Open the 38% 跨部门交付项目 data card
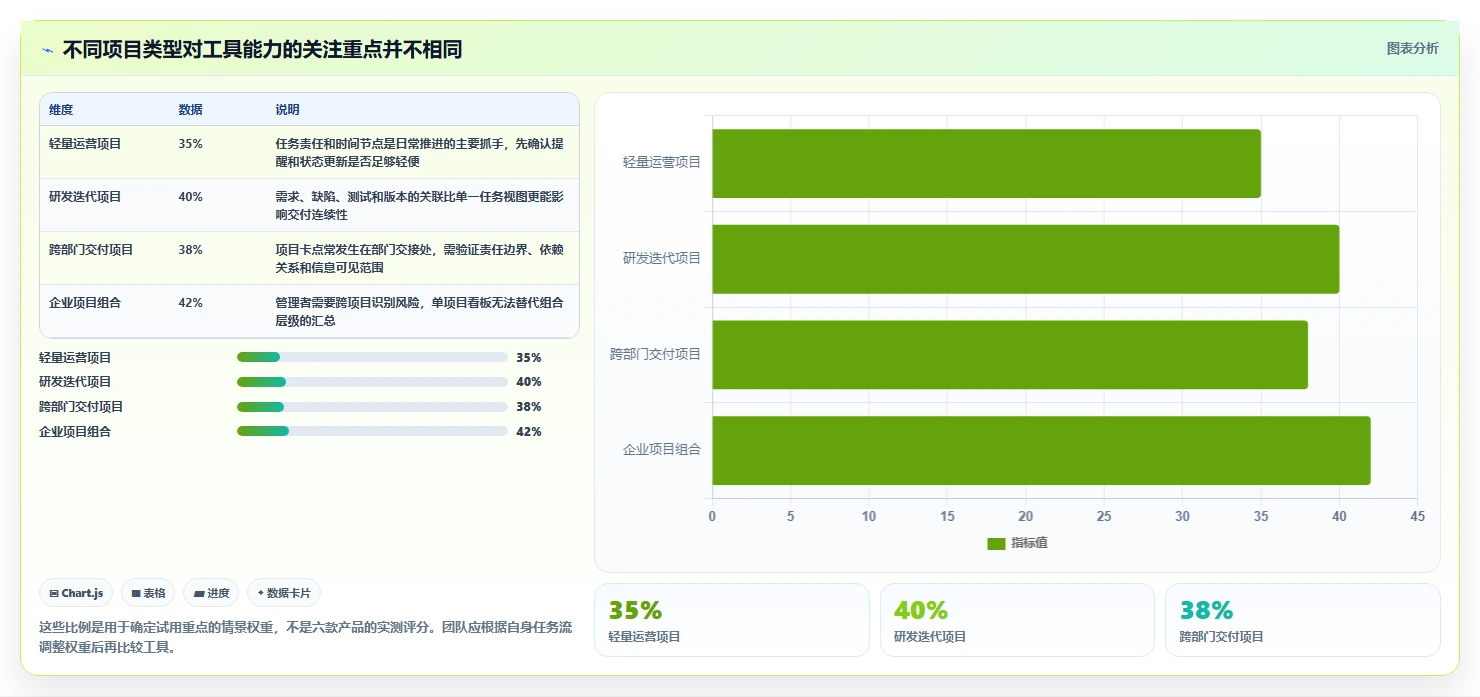 [1302, 620]
